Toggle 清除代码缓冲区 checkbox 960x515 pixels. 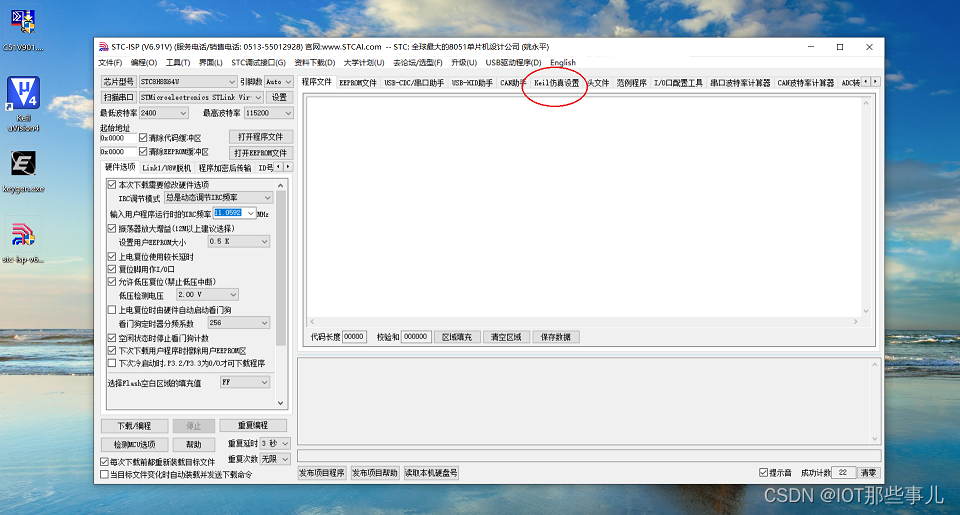coord(143,138)
